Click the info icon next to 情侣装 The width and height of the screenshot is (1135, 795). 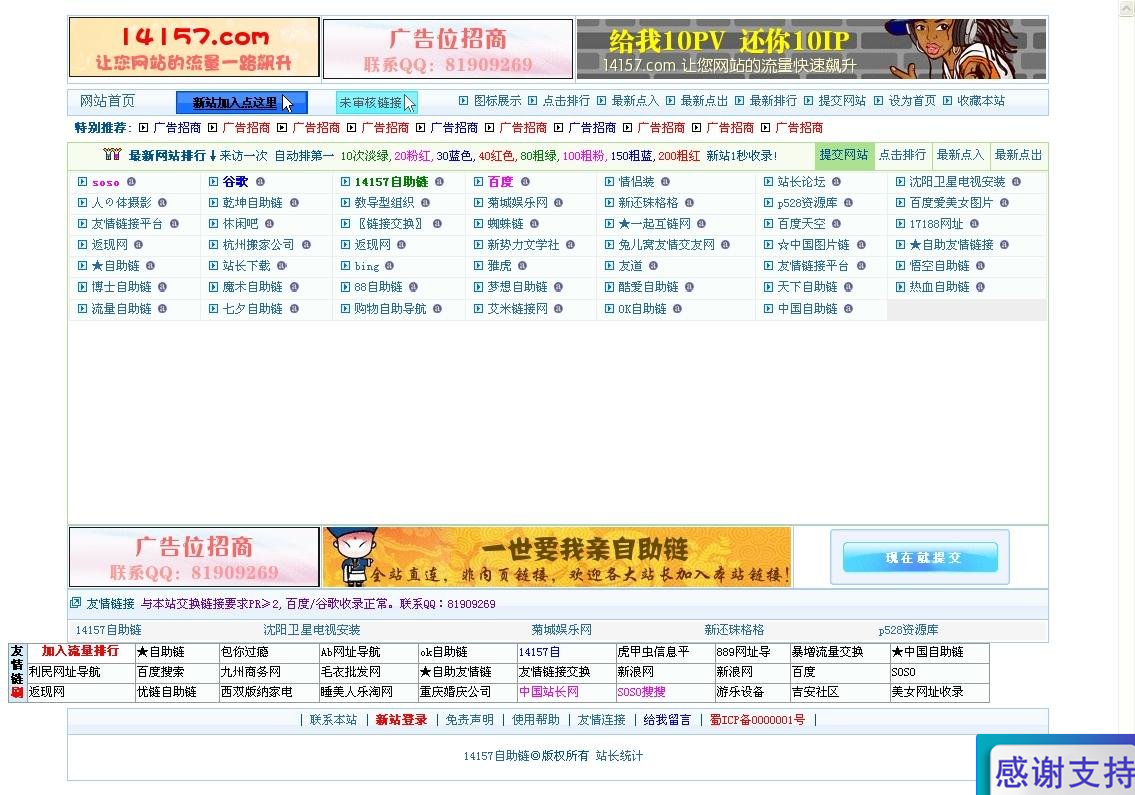665,182
